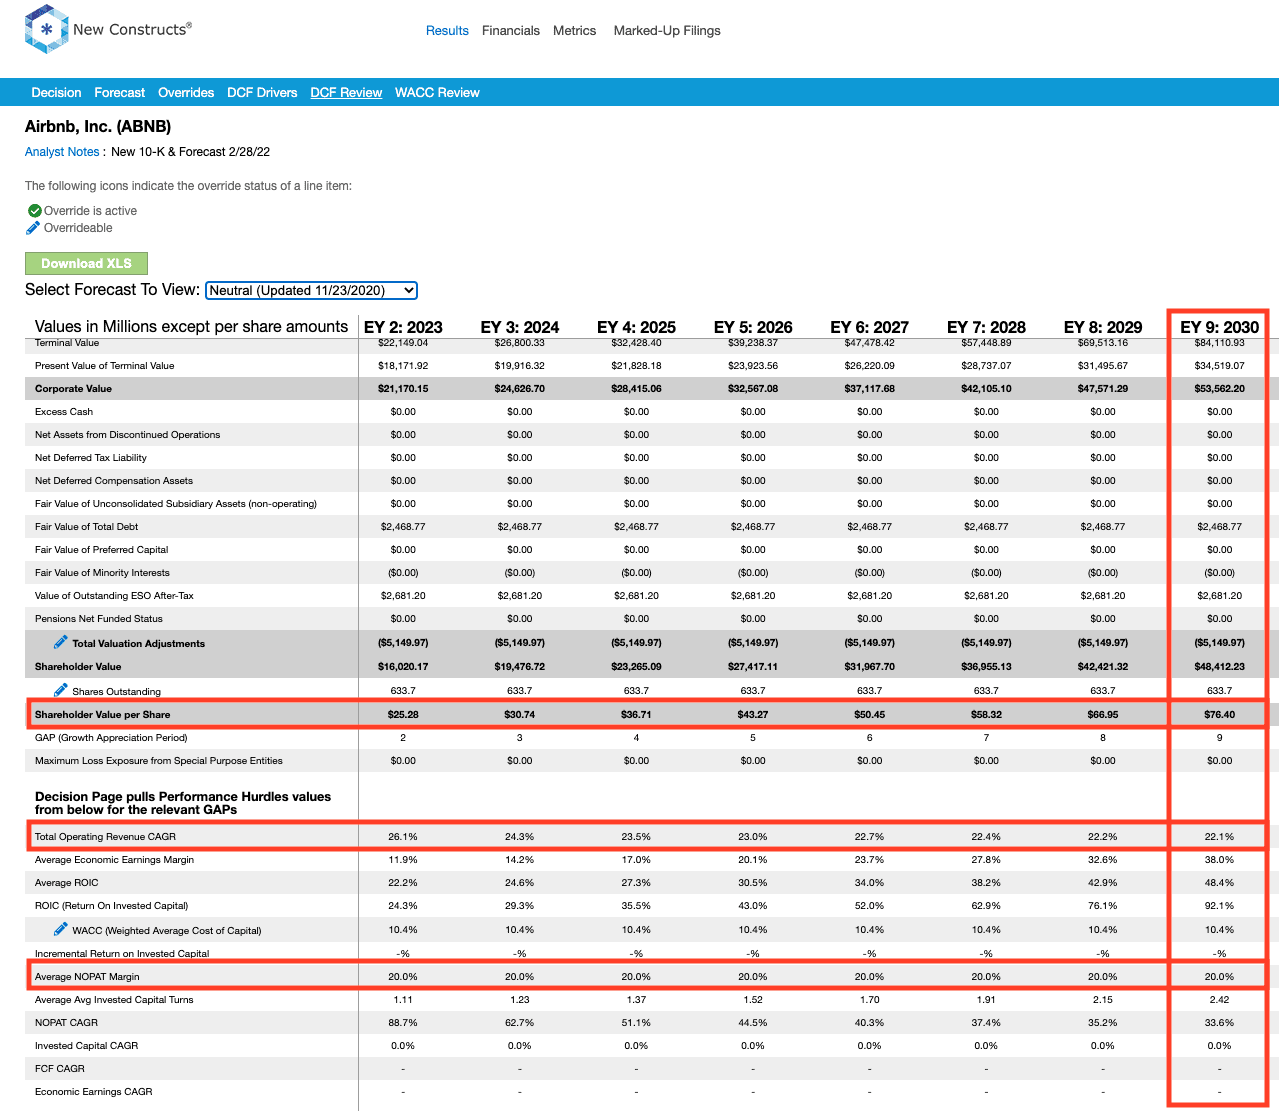Click the EY 3: 2024 column header

coord(520,327)
